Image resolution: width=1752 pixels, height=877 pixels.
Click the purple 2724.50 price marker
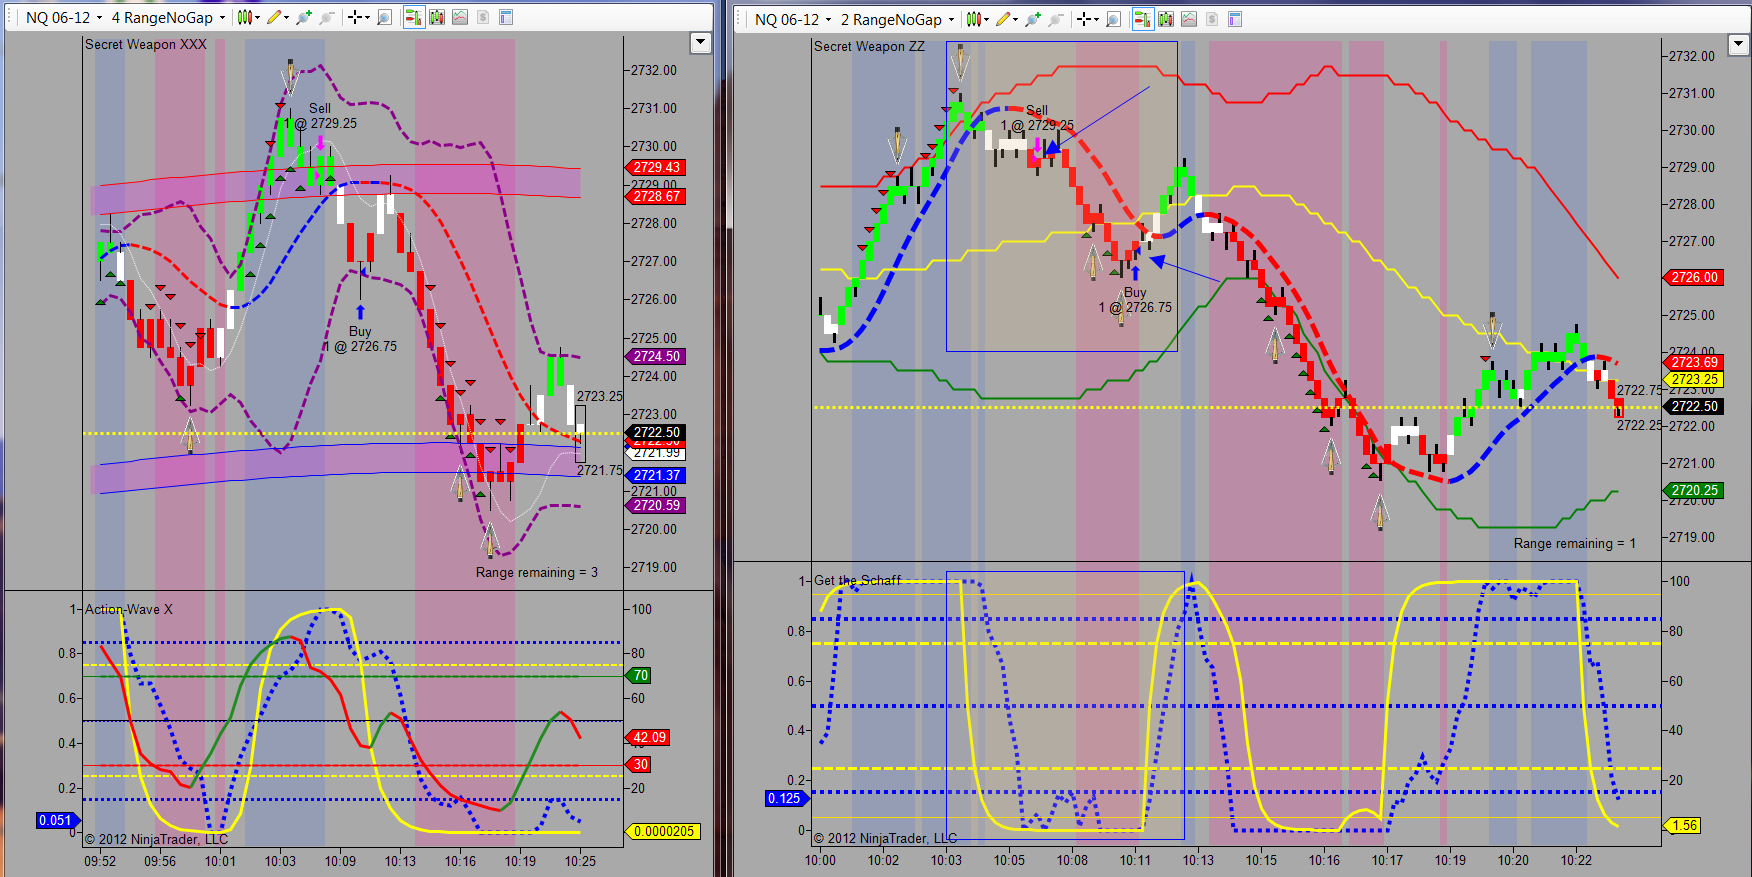coord(656,356)
